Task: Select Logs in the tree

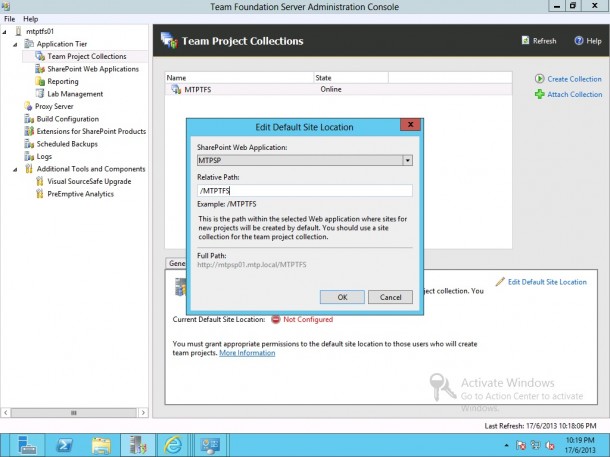Action: [x=44, y=156]
